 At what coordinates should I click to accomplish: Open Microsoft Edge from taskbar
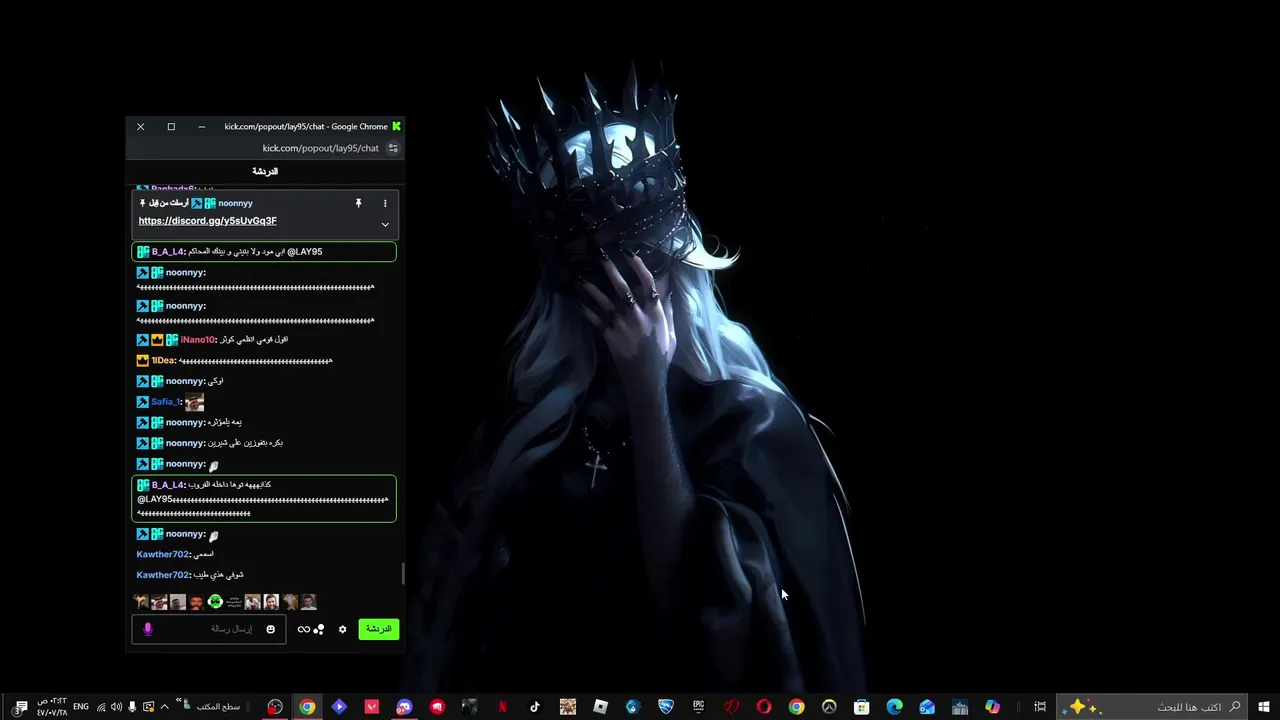pyautogui.click(x=894, y=707)
